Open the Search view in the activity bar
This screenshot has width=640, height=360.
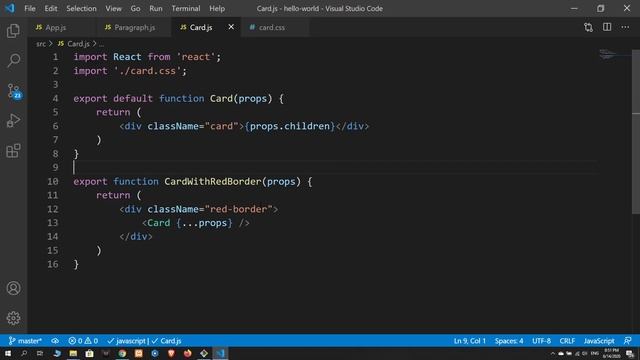(13, 61)
